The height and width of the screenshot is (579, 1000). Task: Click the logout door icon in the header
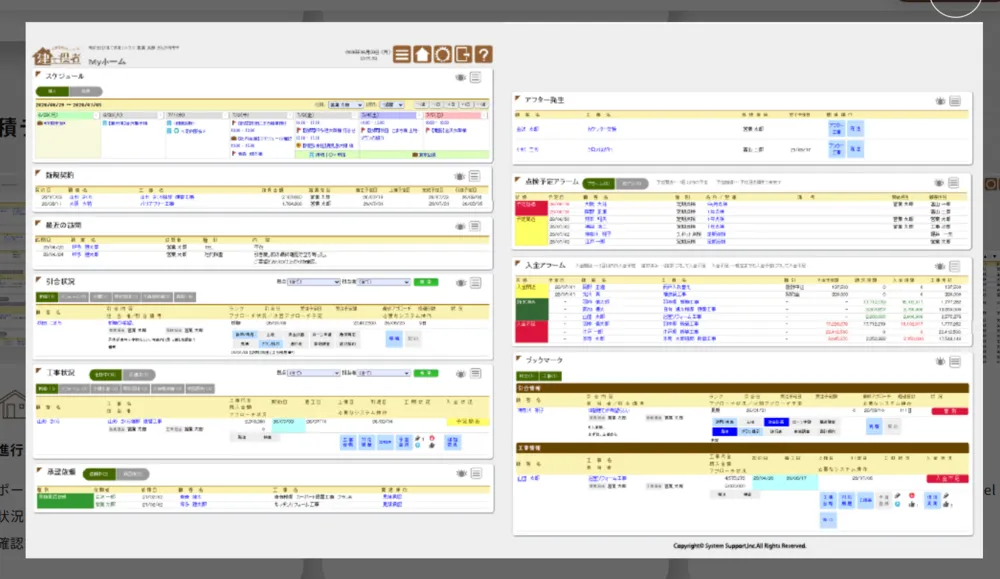click(463, 54)
